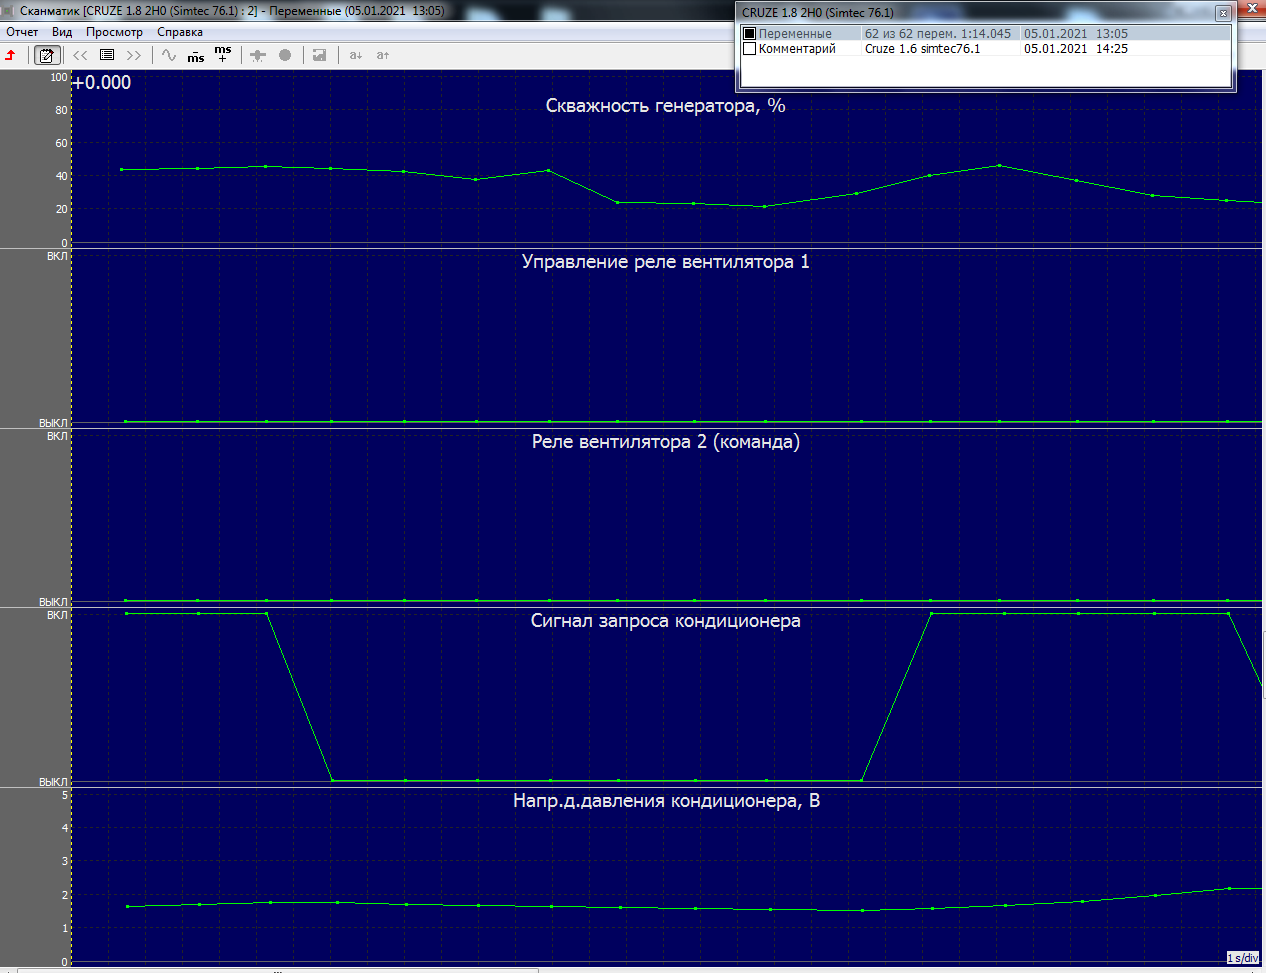This screenshot has height=973, width=1266.
Task: Close the CRUZE 1.8 2H0 floating panel
Action: tap(1223, 13)
